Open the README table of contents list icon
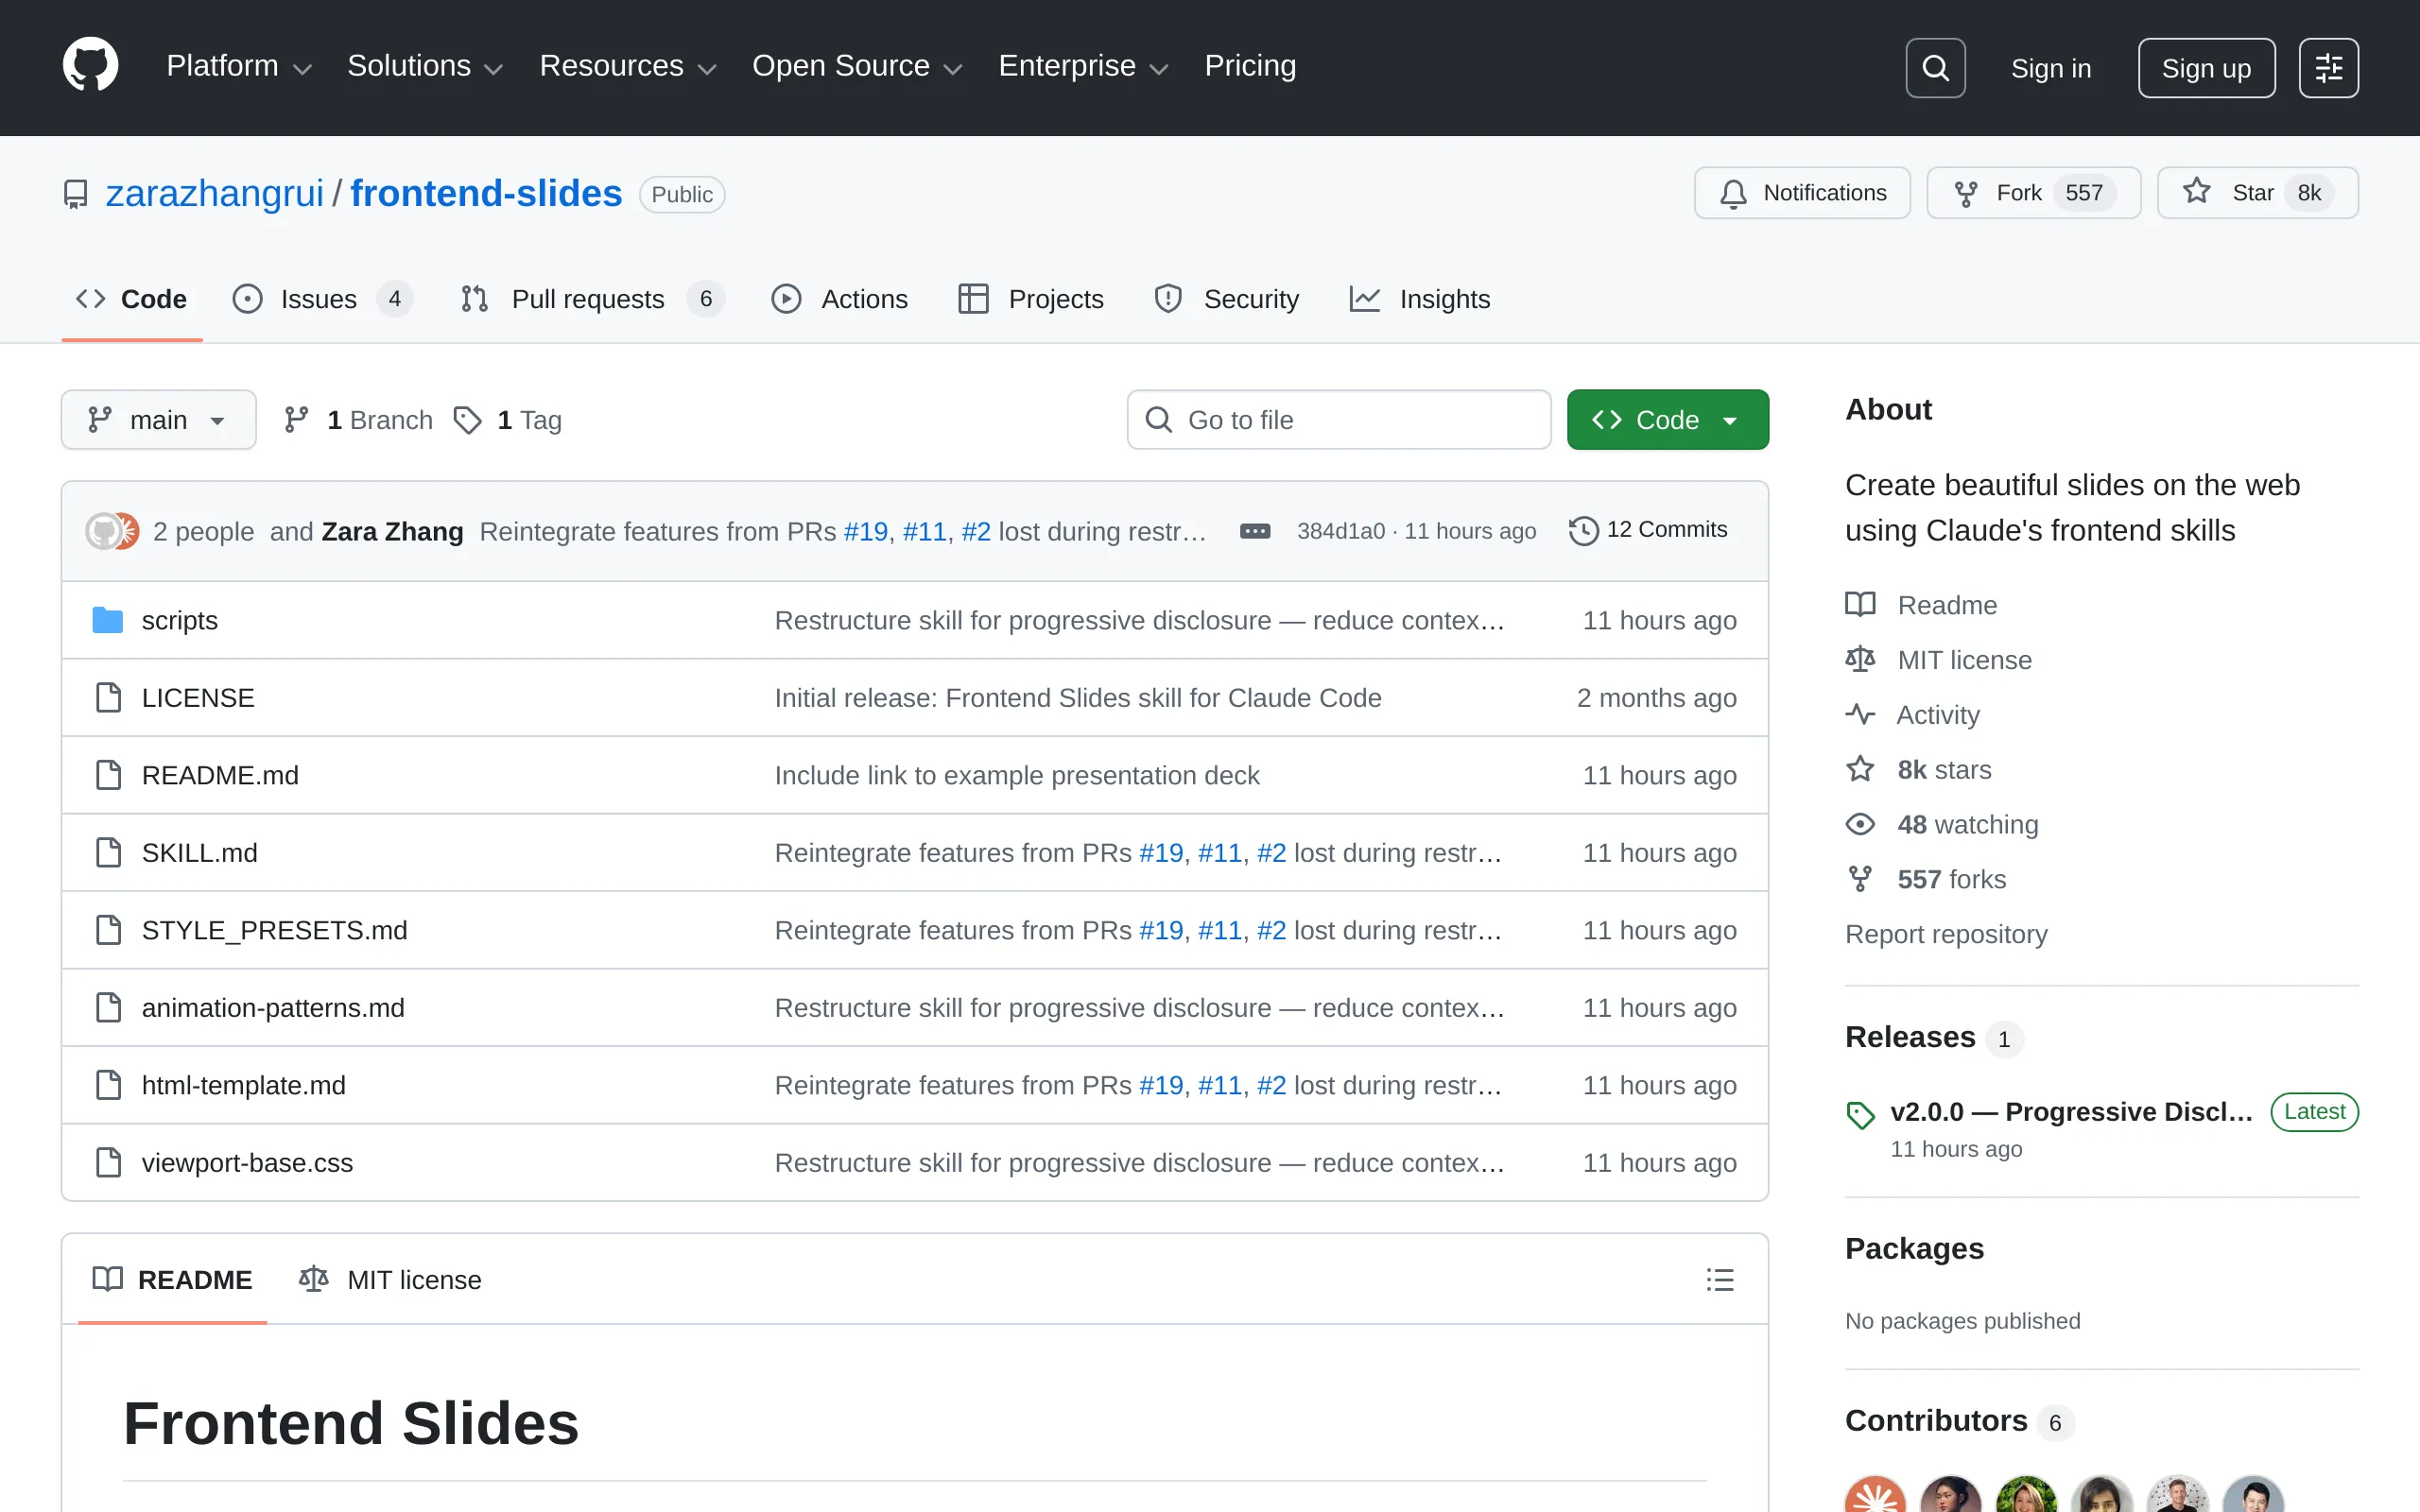 click(x=1719, y=1280)
